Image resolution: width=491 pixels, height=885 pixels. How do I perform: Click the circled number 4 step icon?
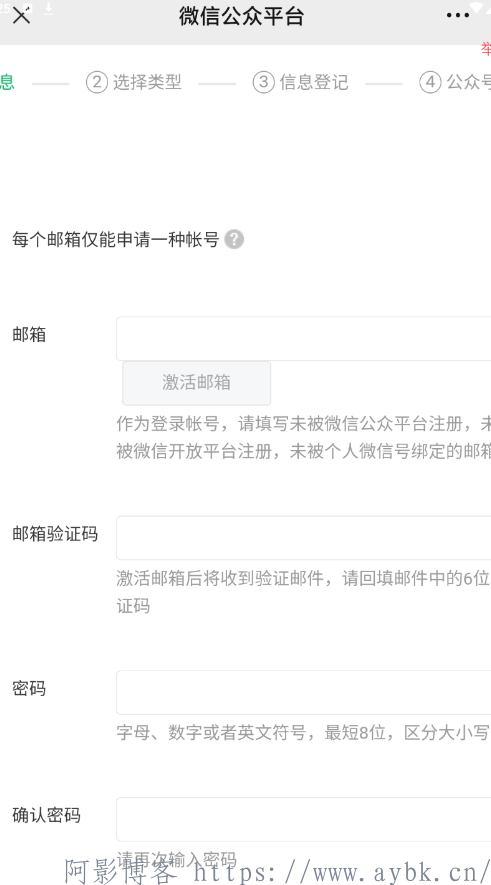pos(430,82)
